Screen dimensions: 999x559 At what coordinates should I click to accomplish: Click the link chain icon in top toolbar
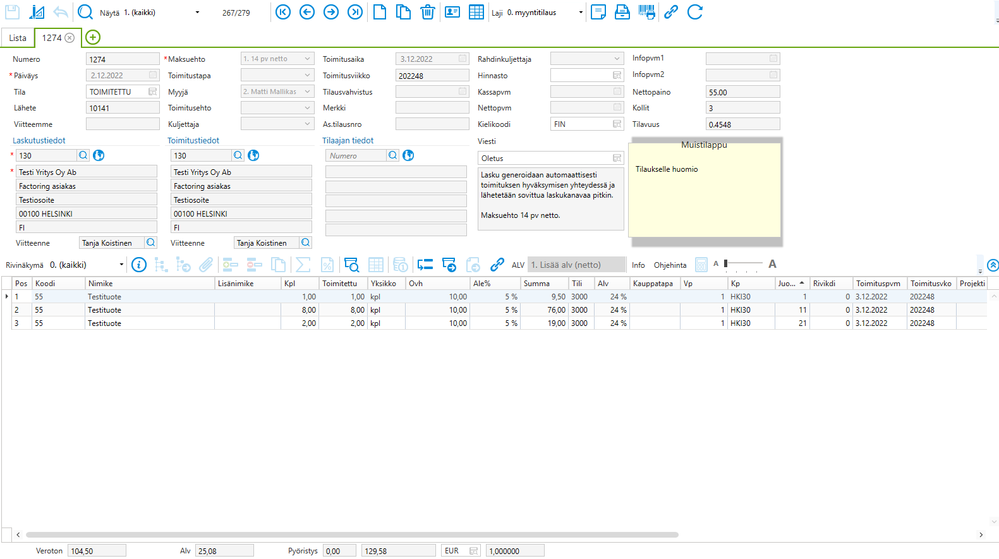click(670, 11)
